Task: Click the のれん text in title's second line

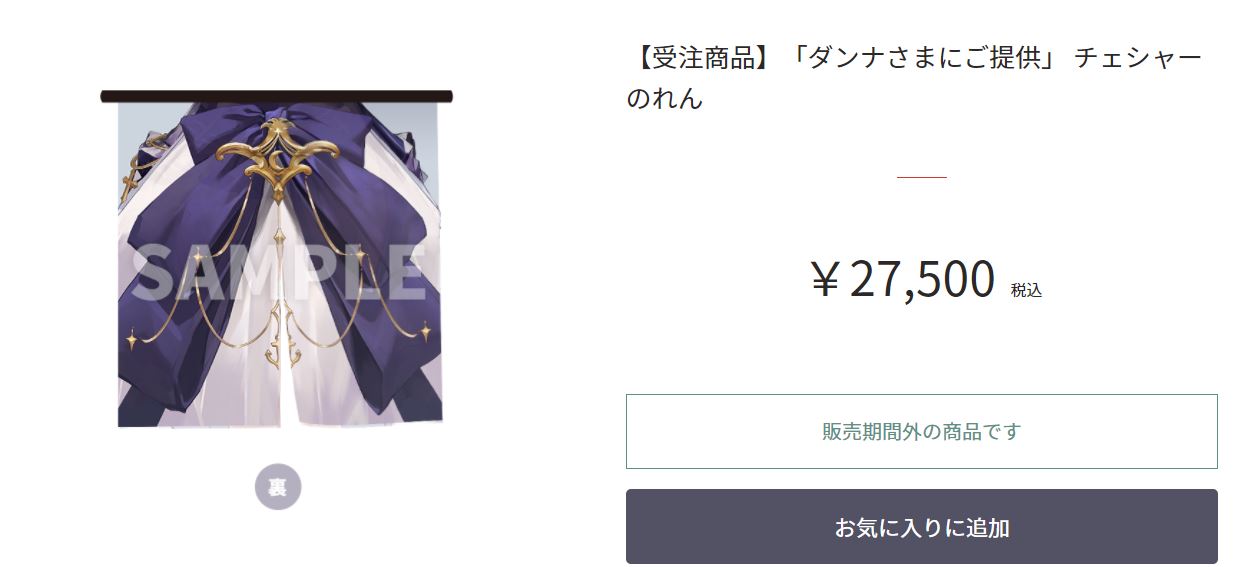Action: [x=665, y=98]
